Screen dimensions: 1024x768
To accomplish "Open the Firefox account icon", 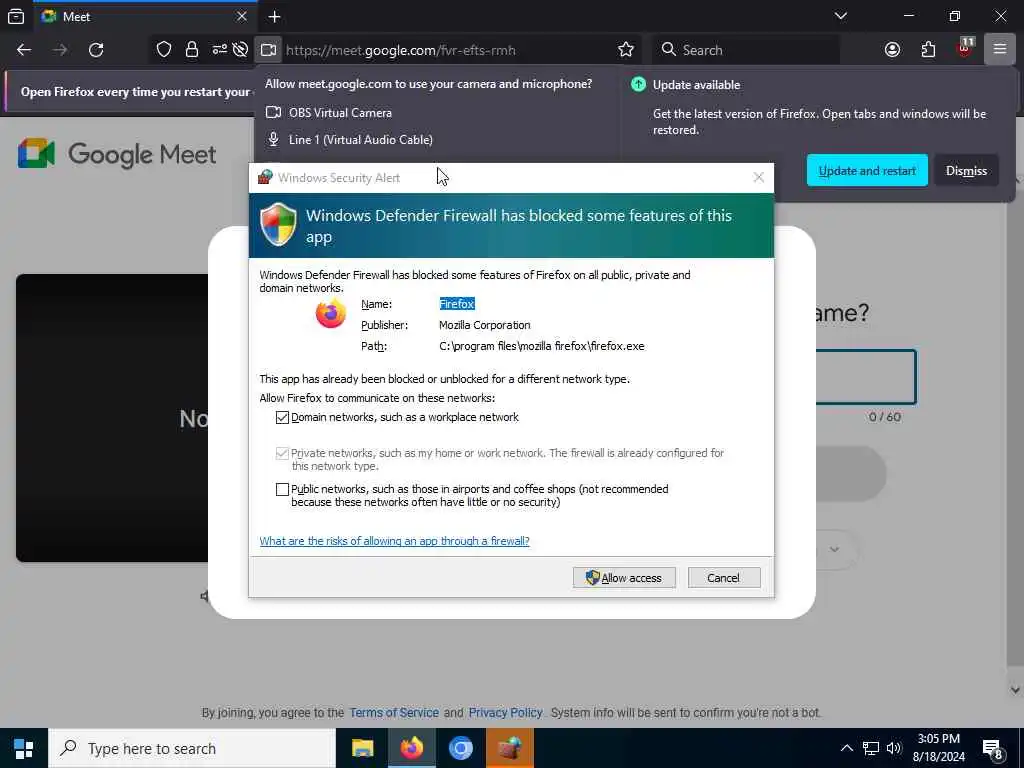I will click(892, 50).
